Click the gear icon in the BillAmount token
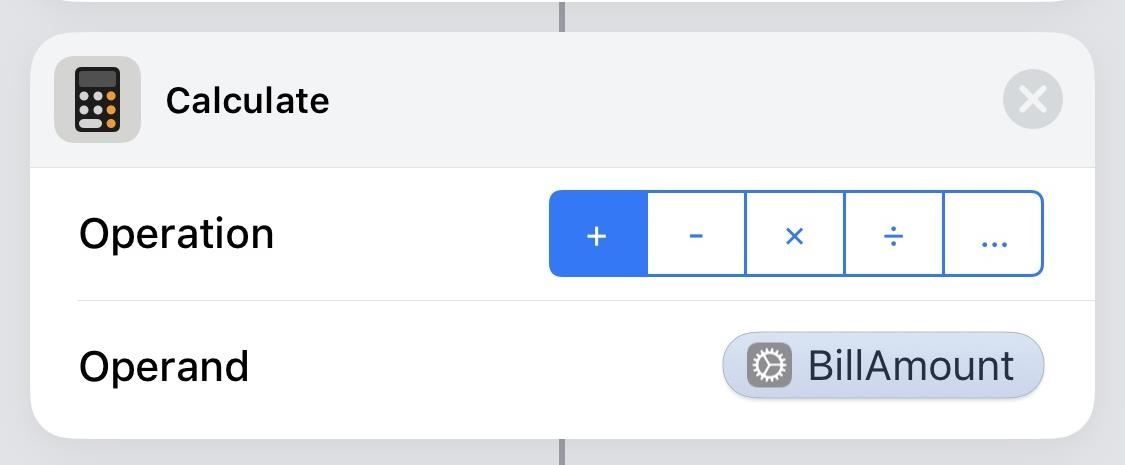The width and height of the screenshot is (1125, 465). pyautogui.click(x=769, y=366)
